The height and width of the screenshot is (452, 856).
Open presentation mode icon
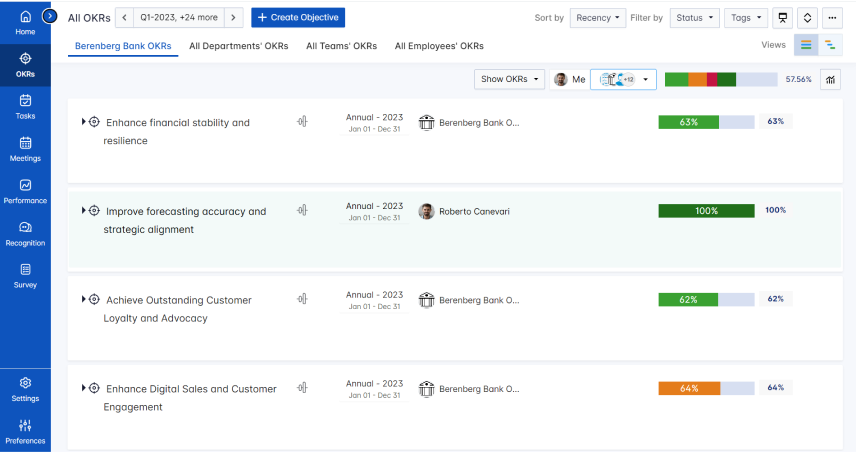coord(782,17)
